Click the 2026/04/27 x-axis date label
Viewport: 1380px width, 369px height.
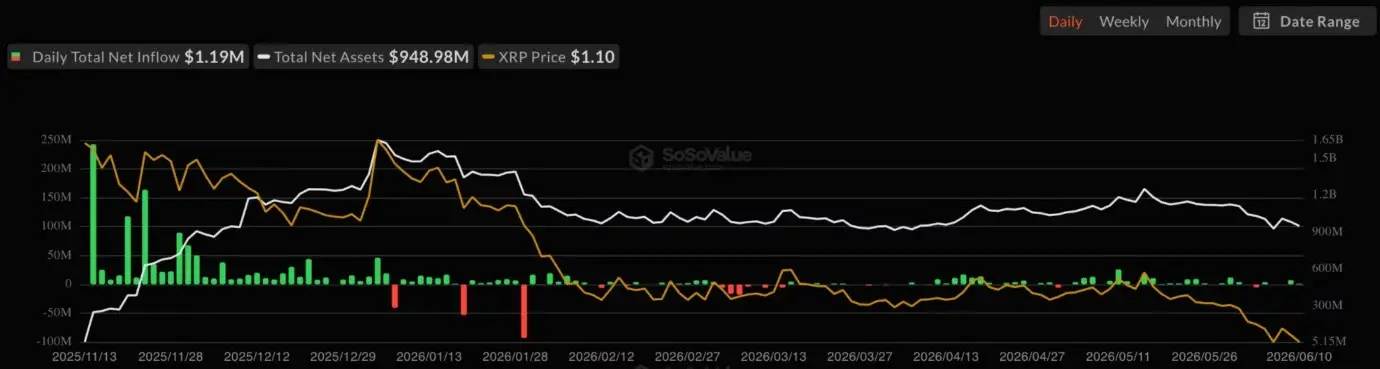pyautogui.click(x=1032, y=356)
